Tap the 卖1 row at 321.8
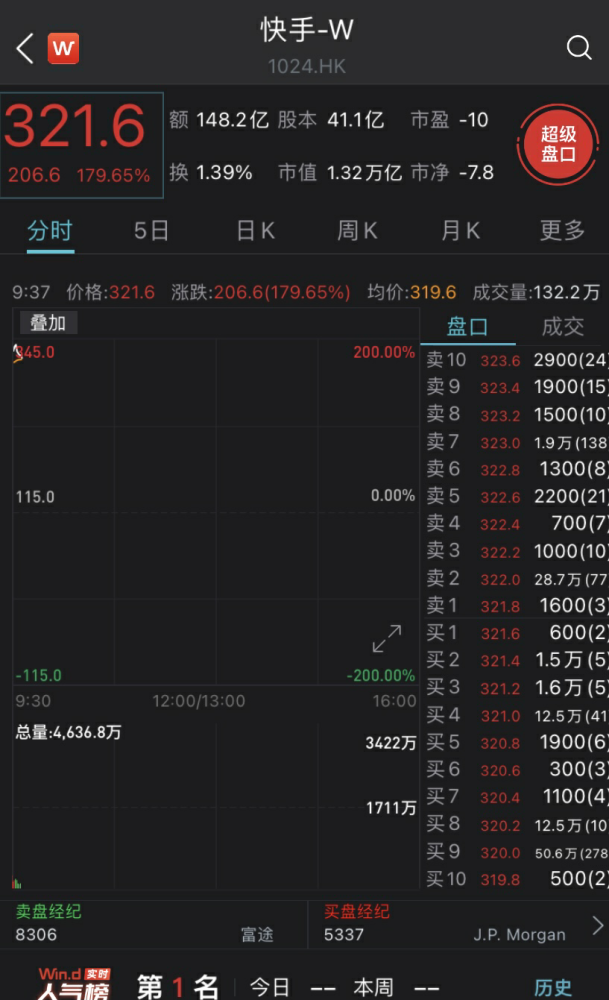609x1000 pixels. (517, 605)
